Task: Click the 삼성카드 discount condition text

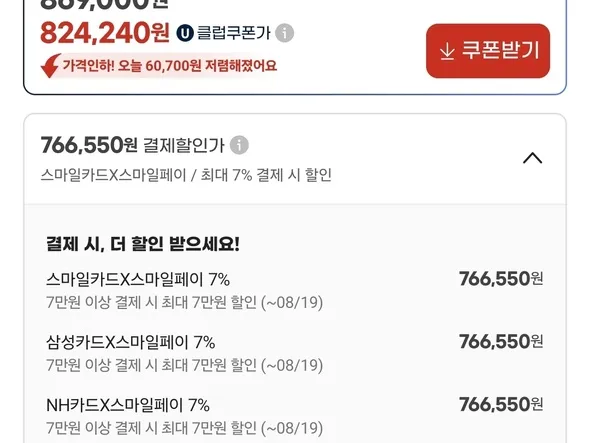Action: click(184, 365)
